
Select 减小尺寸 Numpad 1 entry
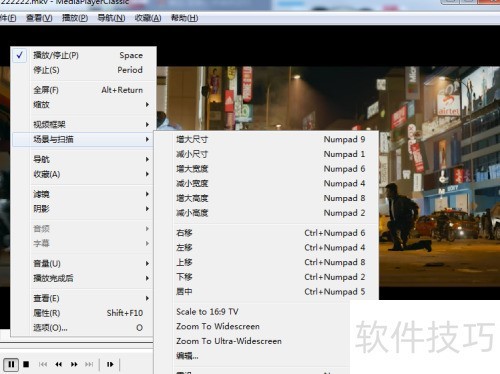coord(266,154)
